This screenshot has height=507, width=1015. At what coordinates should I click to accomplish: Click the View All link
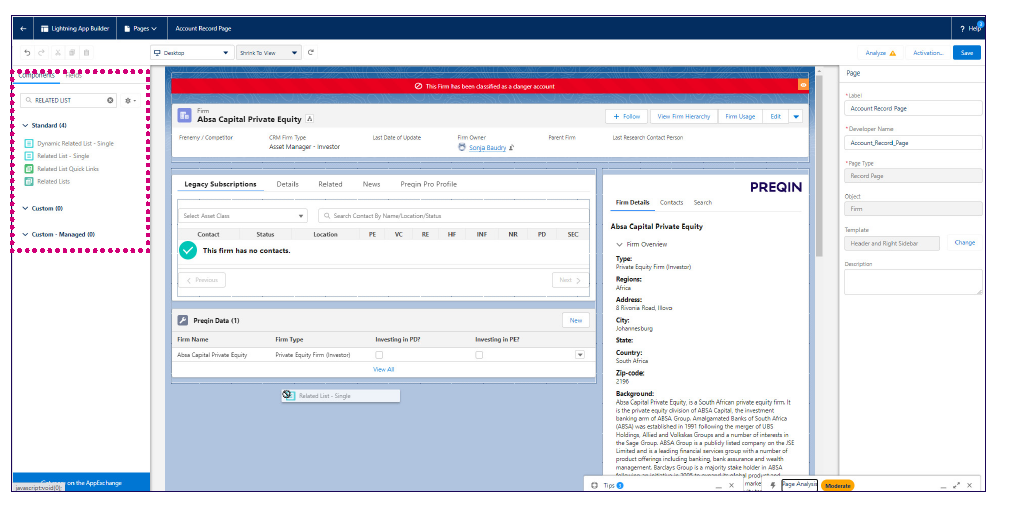pyautogui.click(x=383, y=370)
